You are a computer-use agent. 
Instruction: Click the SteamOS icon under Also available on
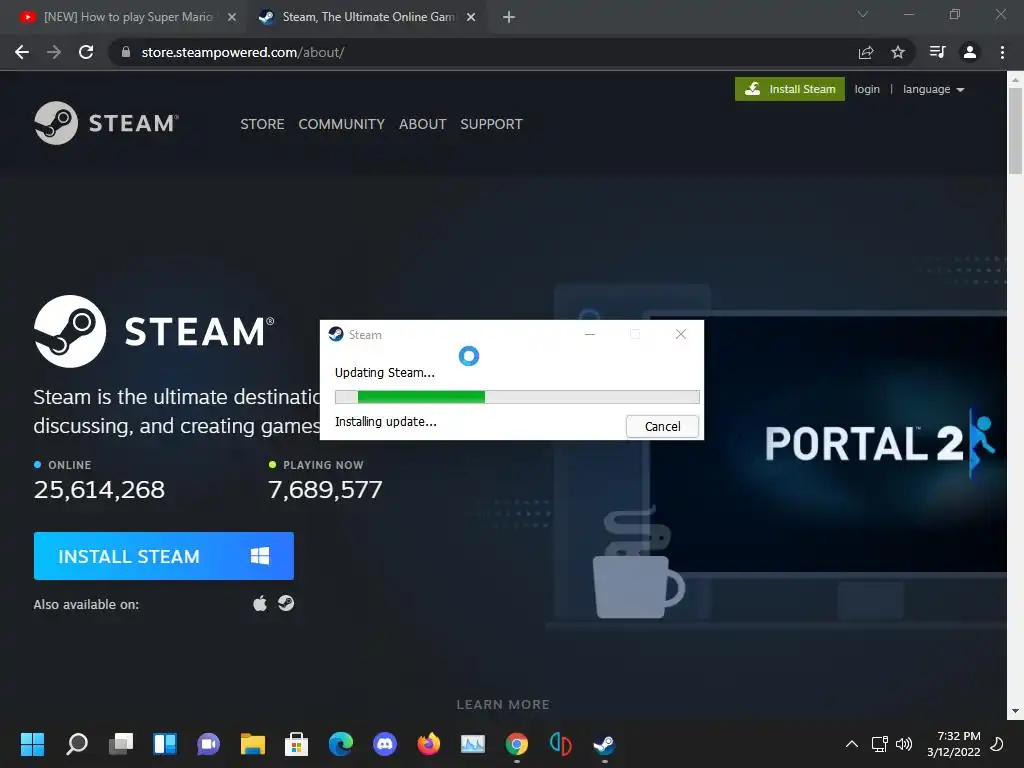point(286,603)
